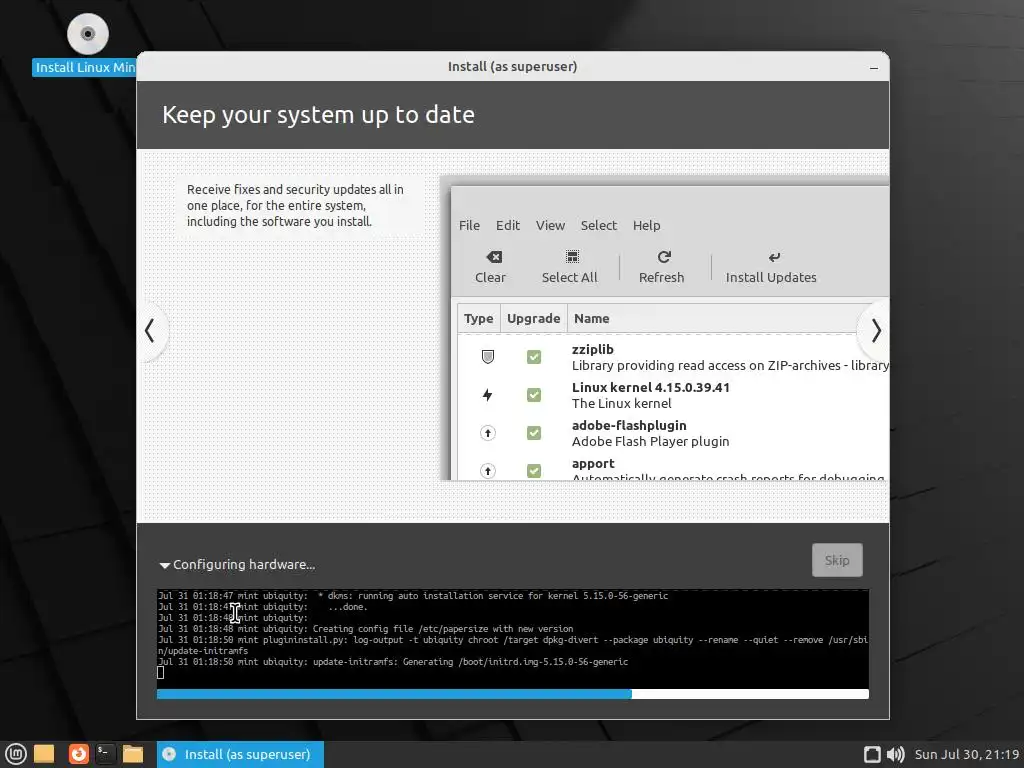Advance to the next slide with right arrow
This screenshot has height=768, width=1024.
(876, 330)
